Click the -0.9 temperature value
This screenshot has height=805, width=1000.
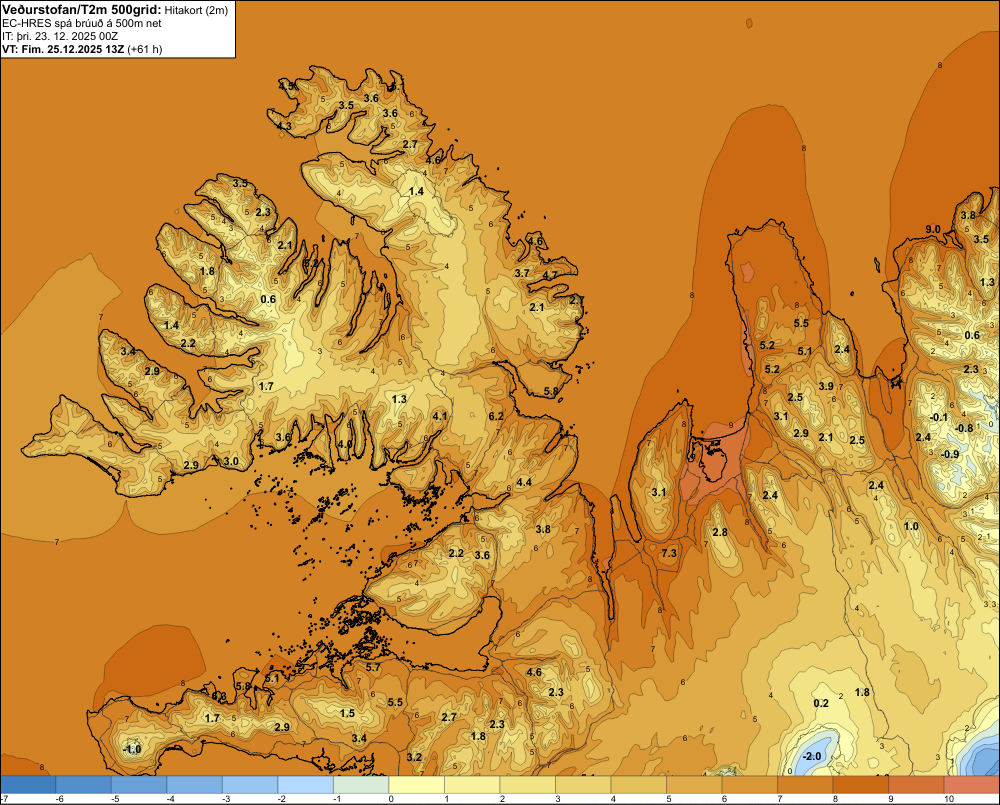950,454
